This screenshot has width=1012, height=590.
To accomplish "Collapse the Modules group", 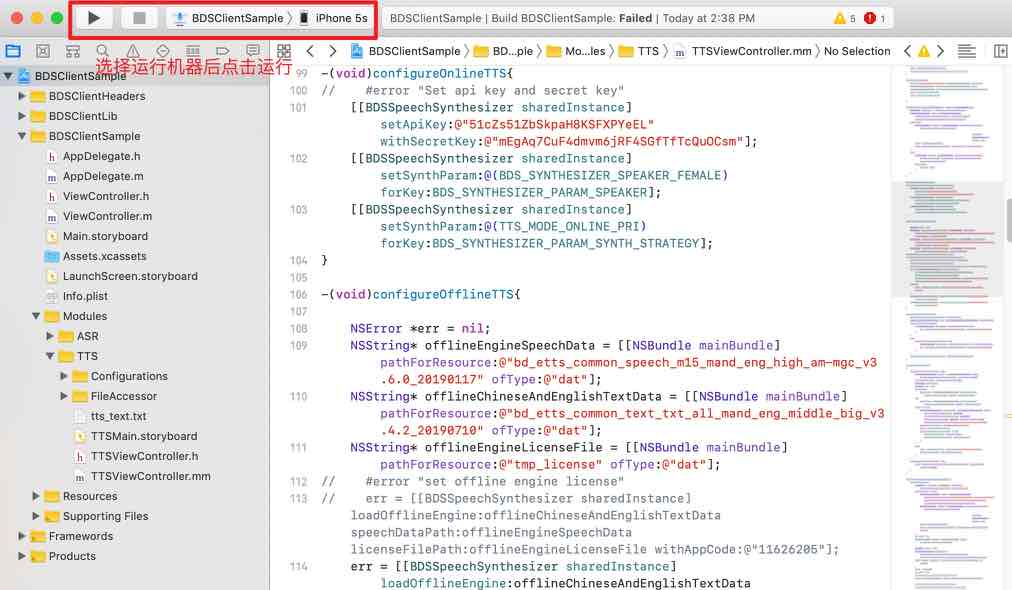I will [x=36, y=316].
